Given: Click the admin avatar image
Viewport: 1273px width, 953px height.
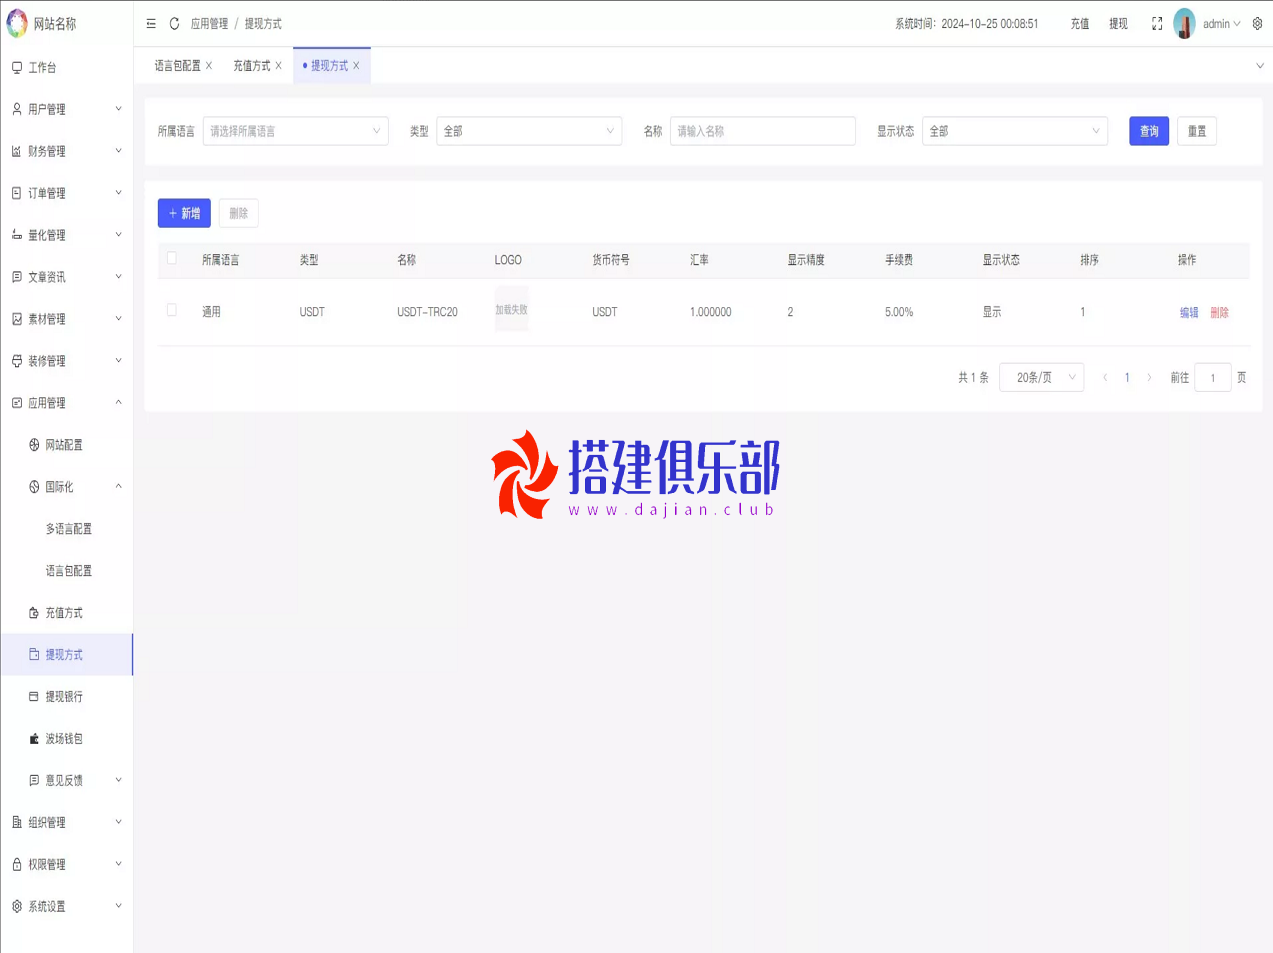Looking at the screenshot, I should (1184, 24).
